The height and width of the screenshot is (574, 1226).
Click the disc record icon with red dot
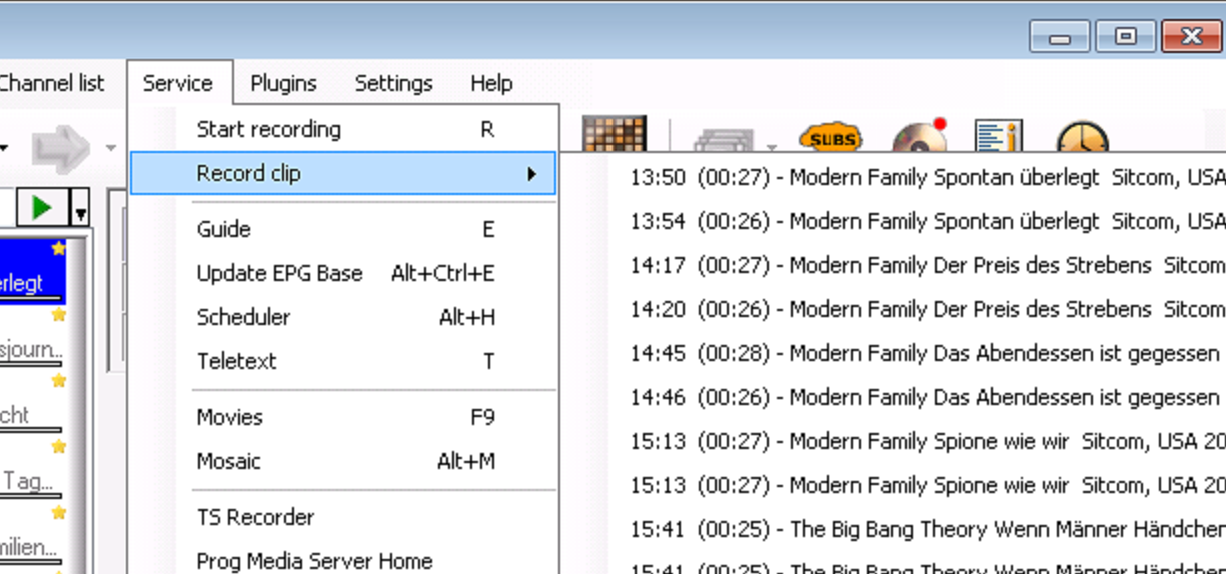[x=919, y=138]
